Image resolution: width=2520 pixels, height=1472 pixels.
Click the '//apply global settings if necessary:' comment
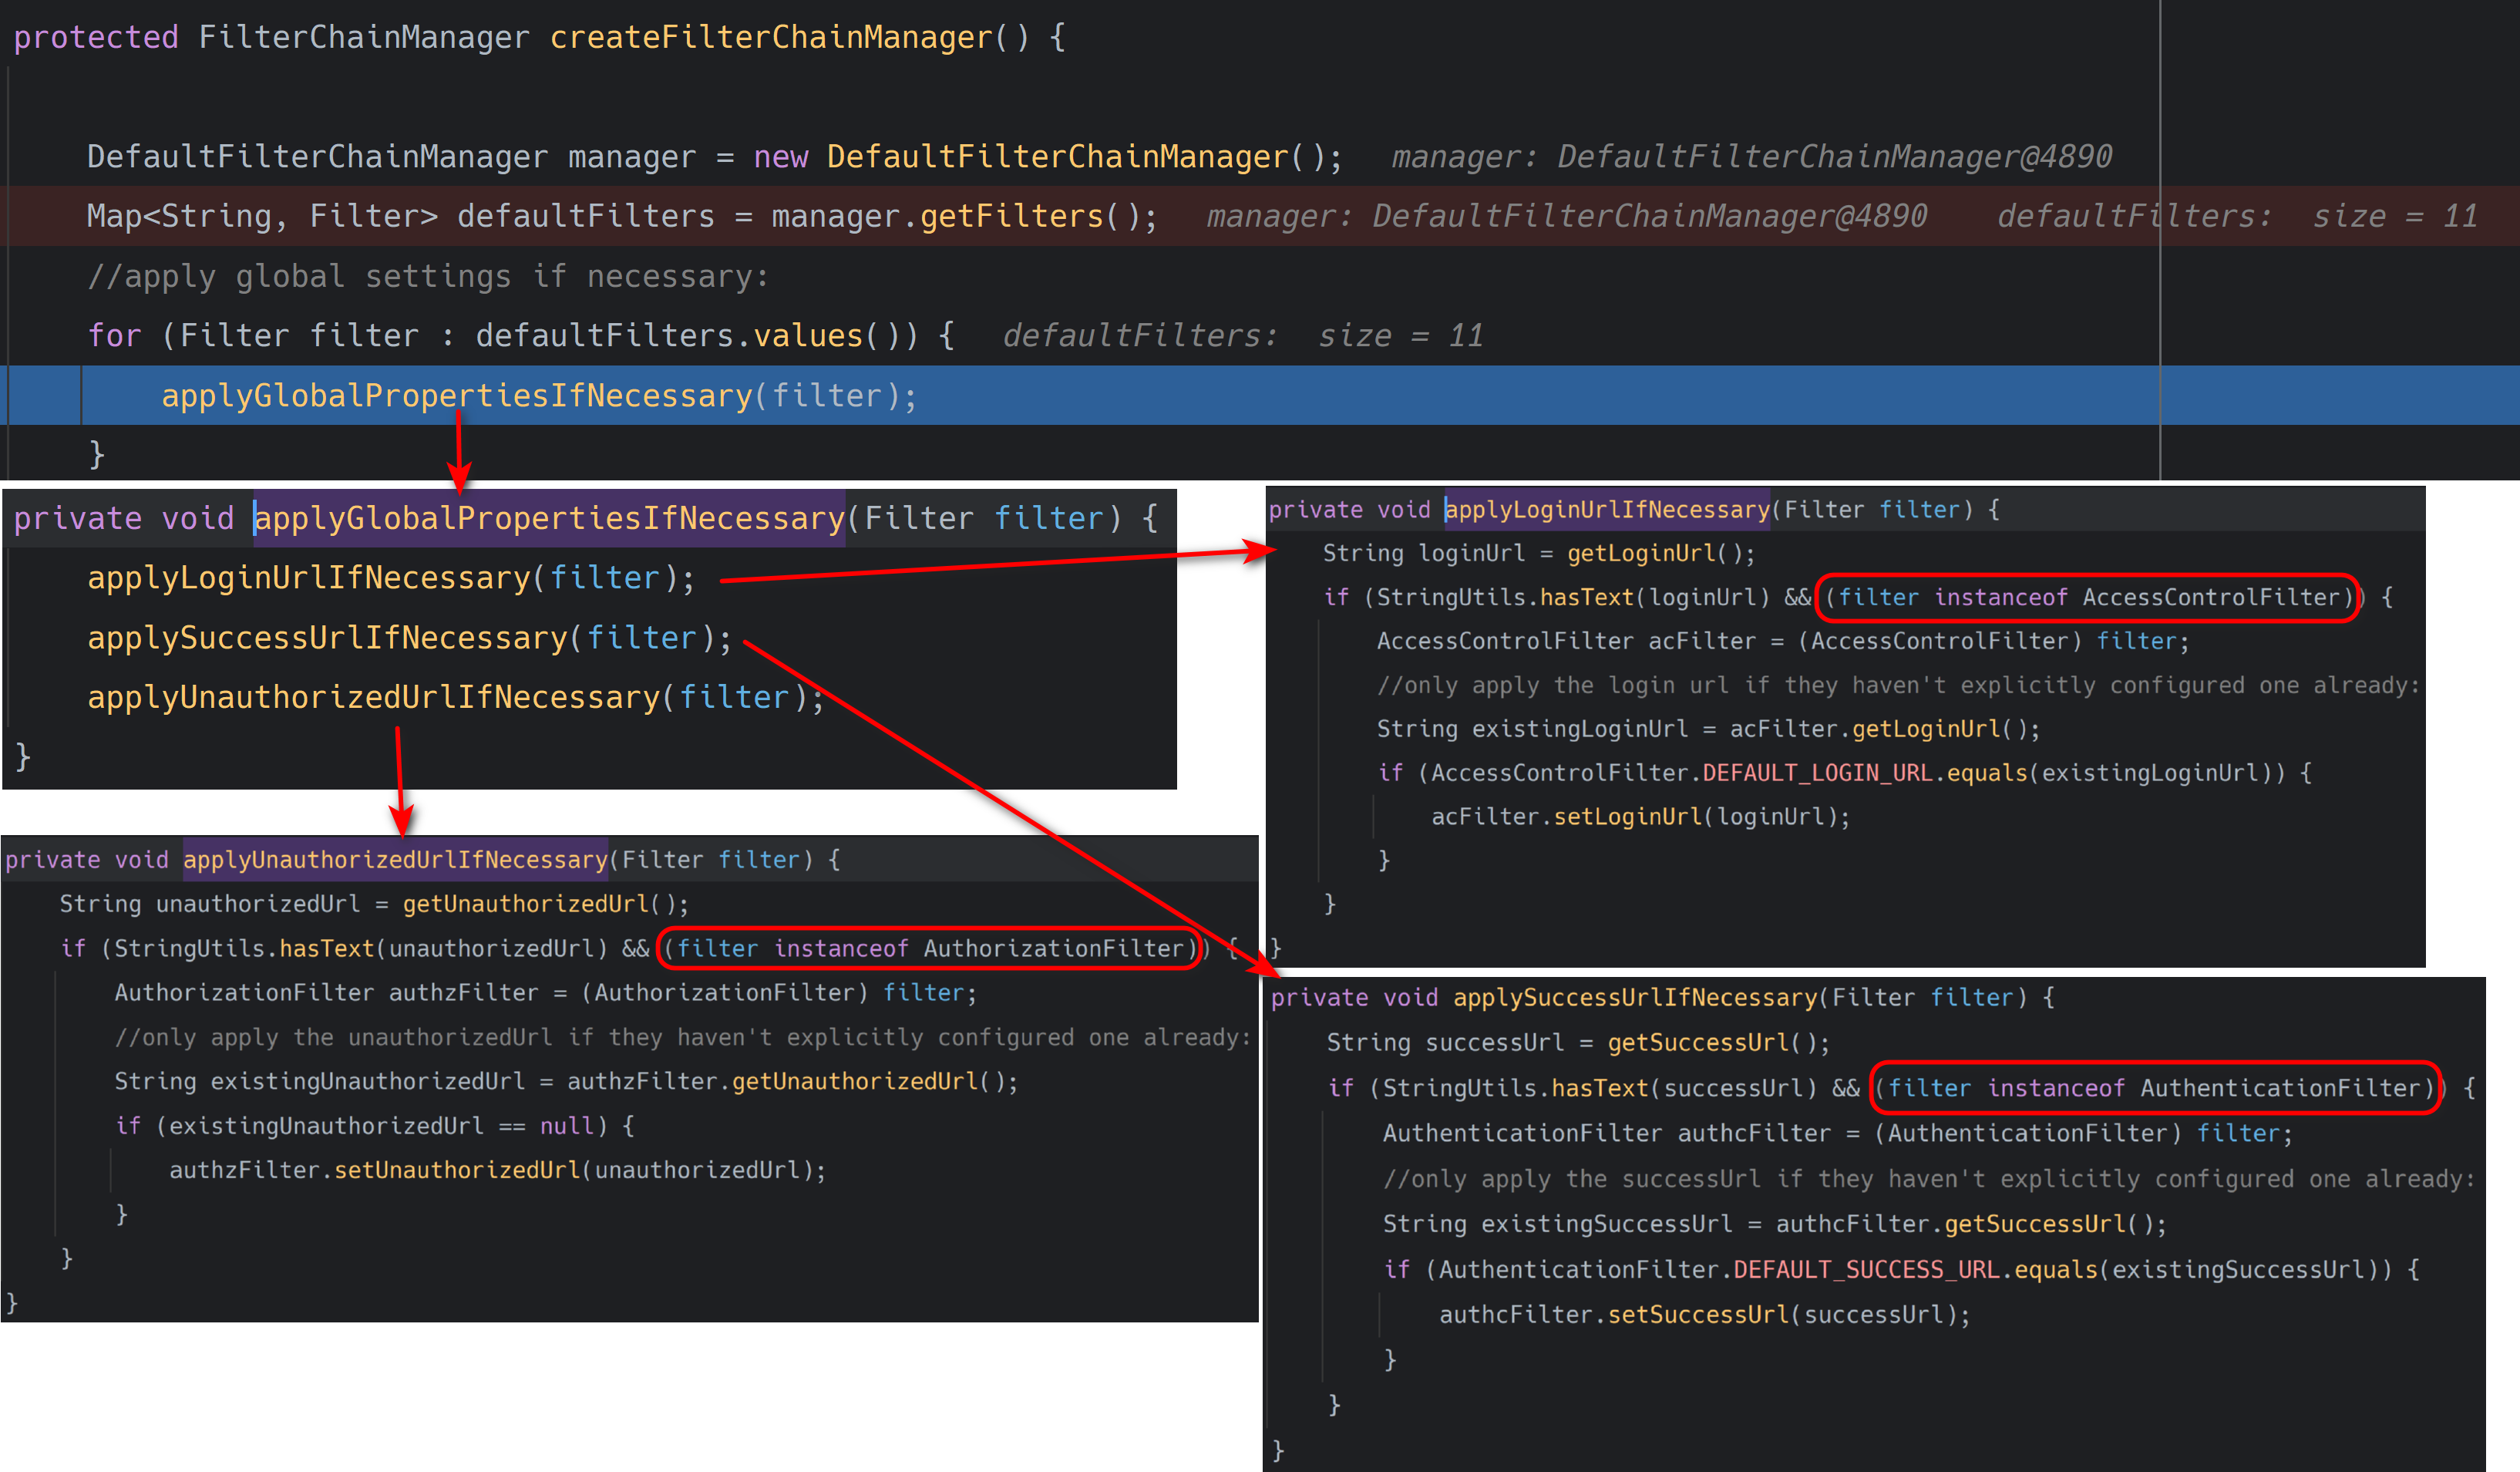(x=428, y=276)
